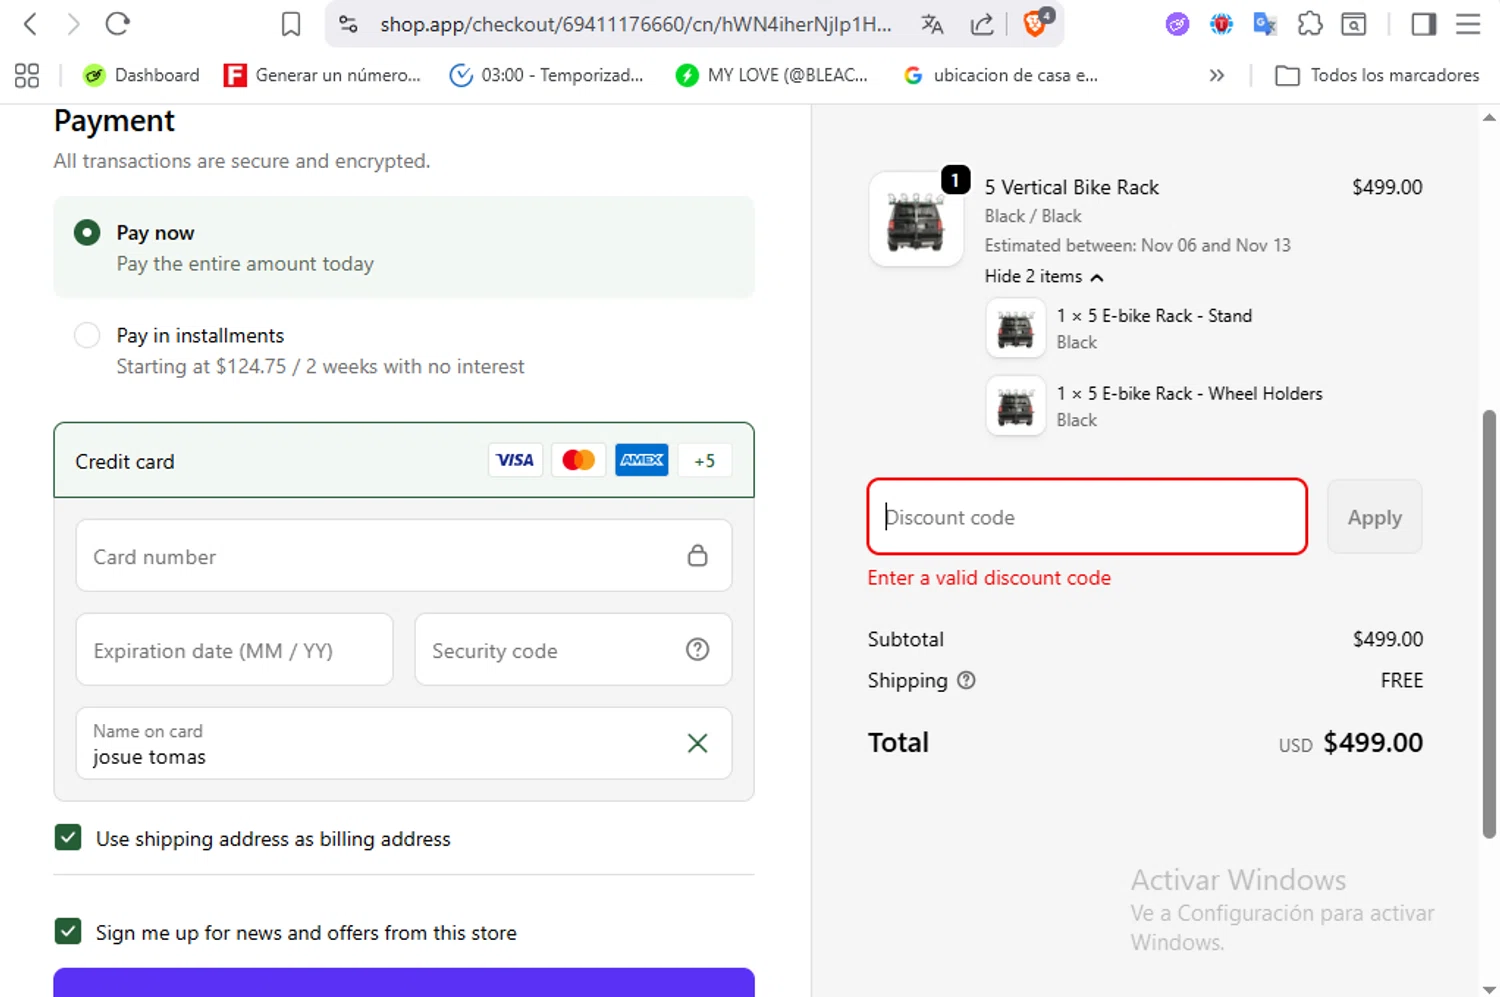Open the red and blue shield extension icon

coord(1221,24)
